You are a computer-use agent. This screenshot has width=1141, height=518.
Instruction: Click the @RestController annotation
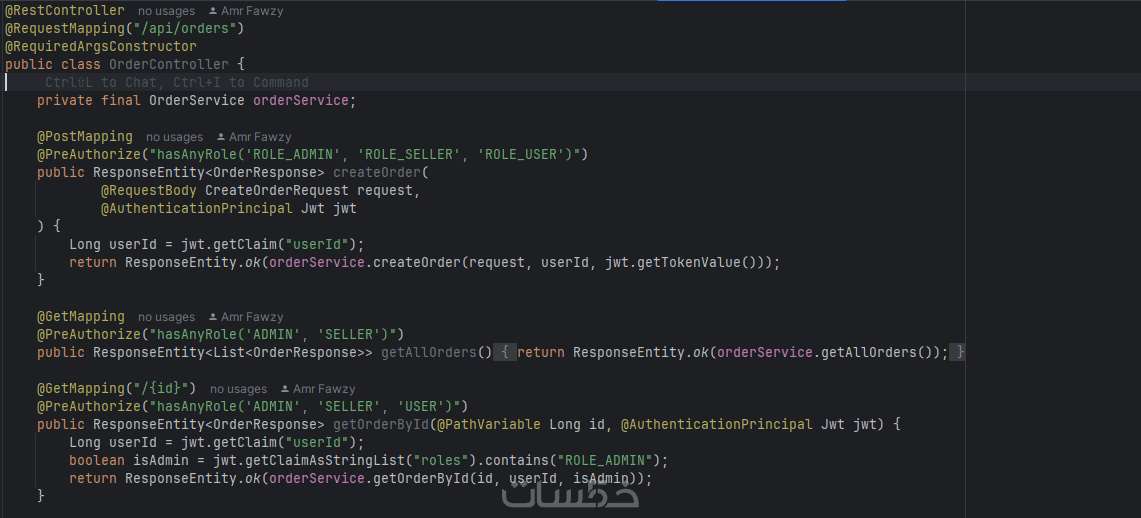[x=65, y=11]
